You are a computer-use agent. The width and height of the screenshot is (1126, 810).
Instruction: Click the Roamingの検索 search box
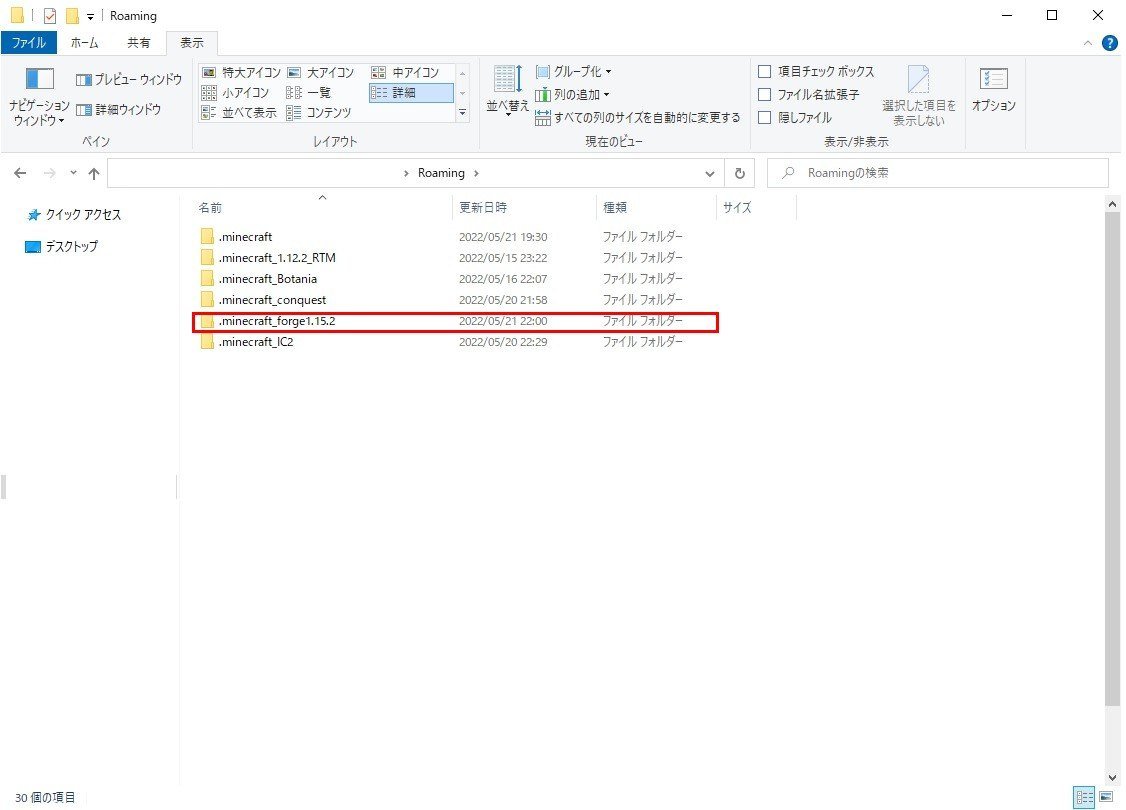[x=938, y=173]
